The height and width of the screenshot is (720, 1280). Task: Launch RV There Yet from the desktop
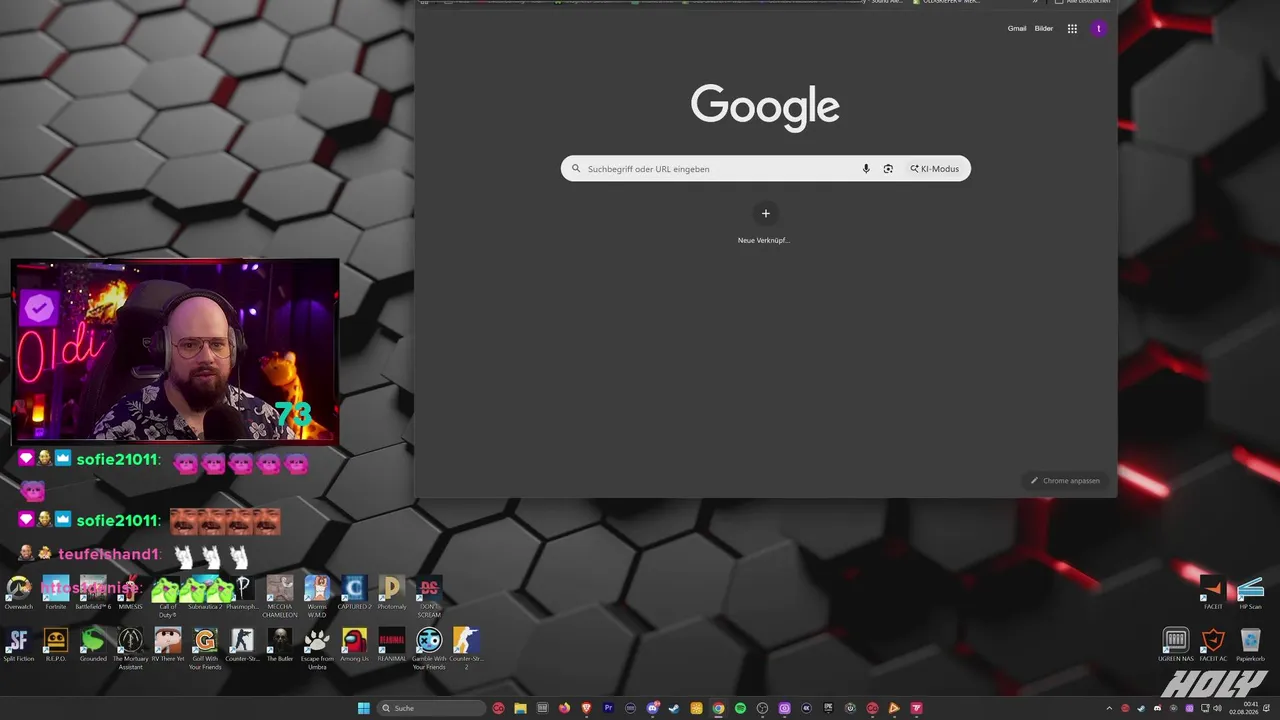168,645
